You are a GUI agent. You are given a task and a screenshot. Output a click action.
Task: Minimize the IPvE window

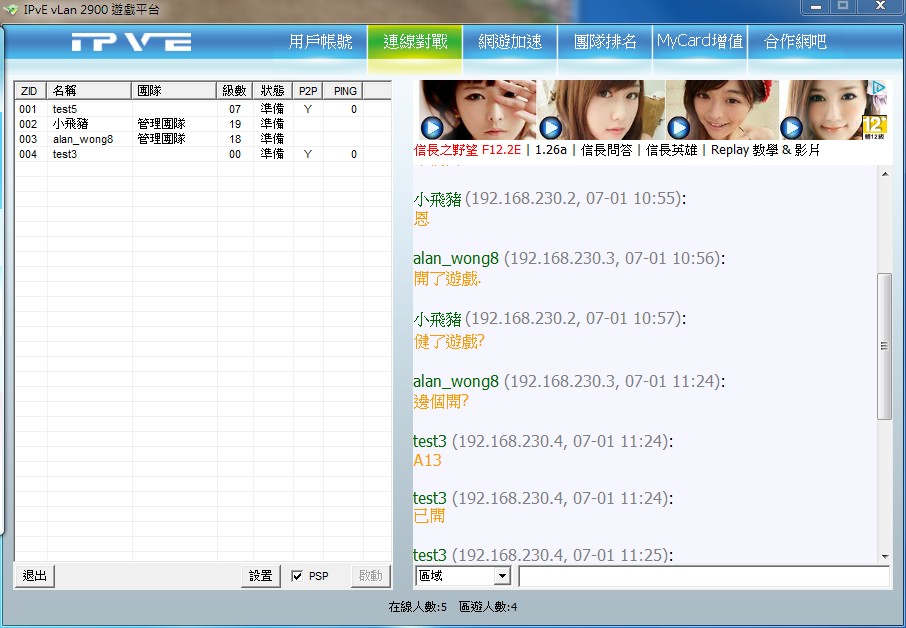tap(816, 6)
